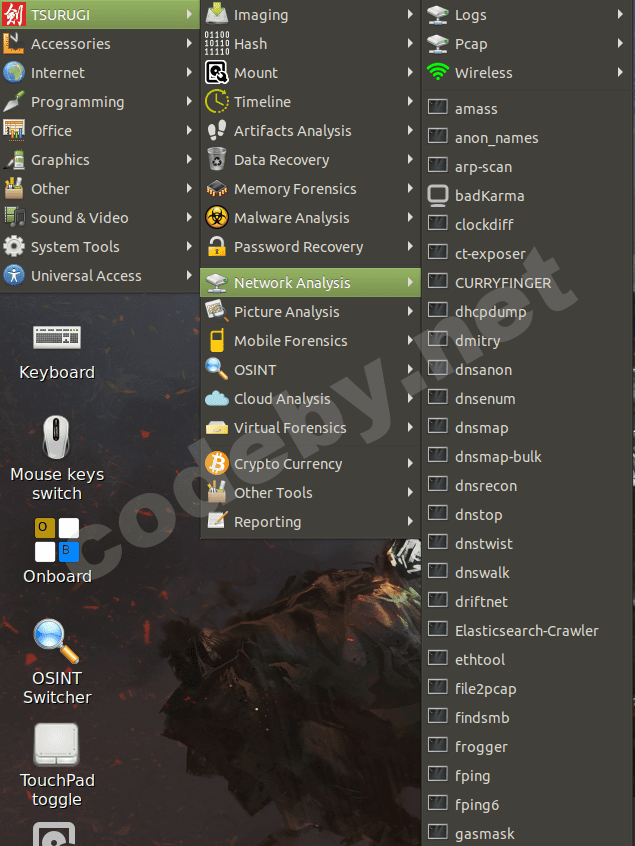Open the Pcap submenu entry
Viewport: 635px width, 846px height.
tap(527, 44)
